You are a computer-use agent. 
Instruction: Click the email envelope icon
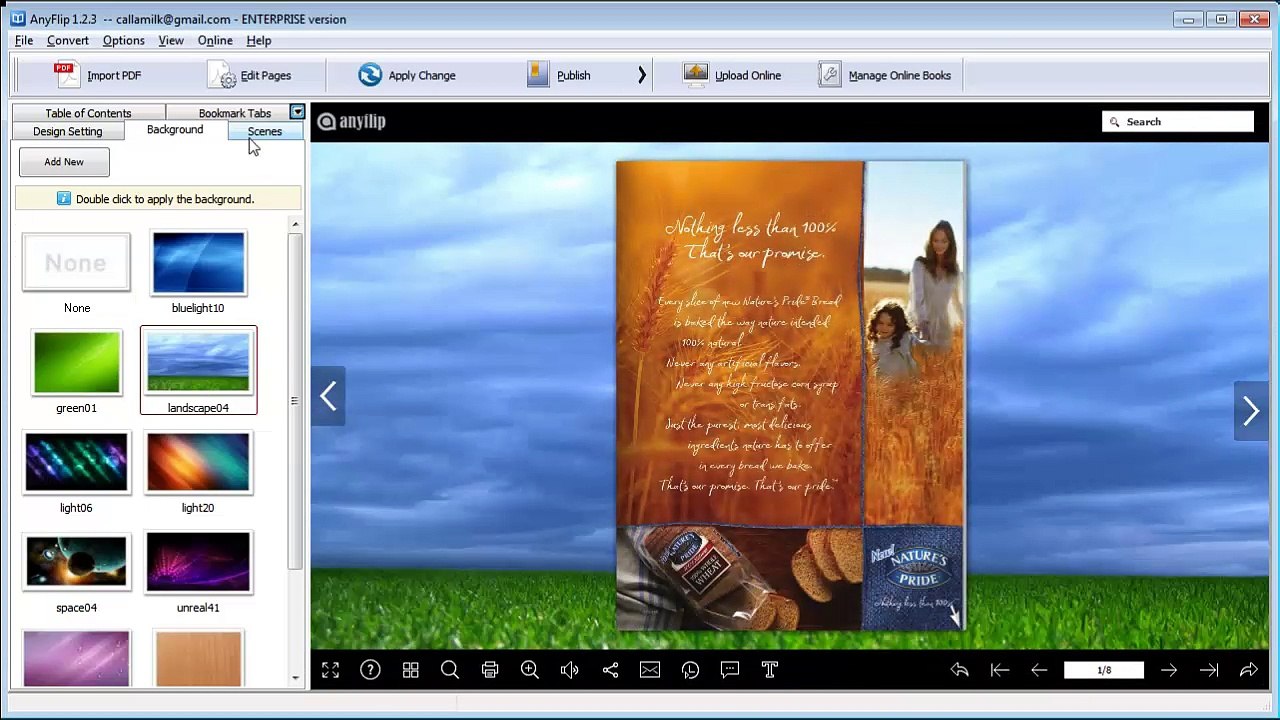click(650, 670)
